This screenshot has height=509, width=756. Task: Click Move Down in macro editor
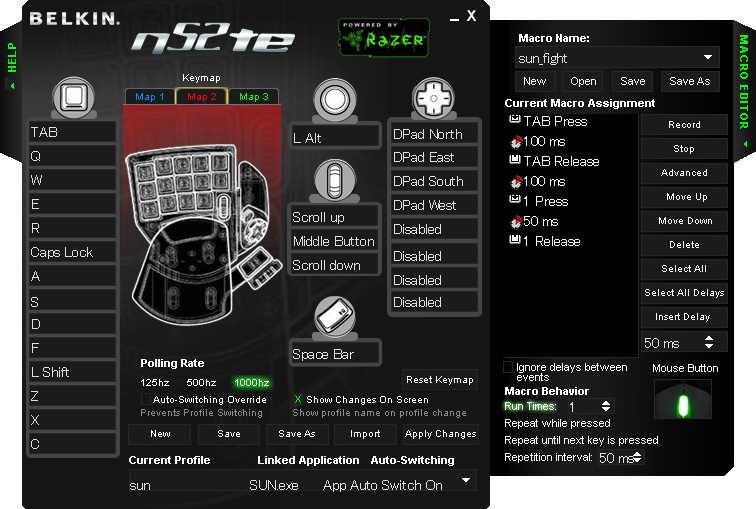pyautogui.click(x=684, y=221)
